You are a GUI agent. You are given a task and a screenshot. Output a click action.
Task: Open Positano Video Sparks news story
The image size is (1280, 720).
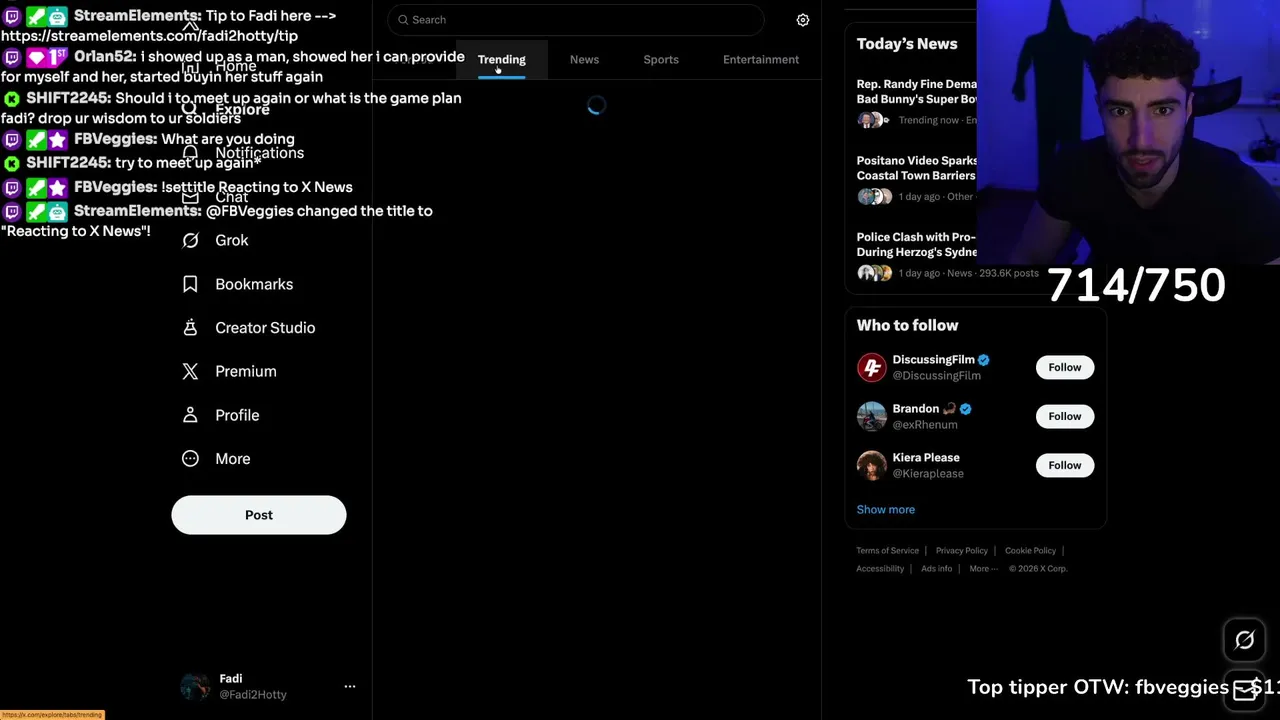click(916, 179)
